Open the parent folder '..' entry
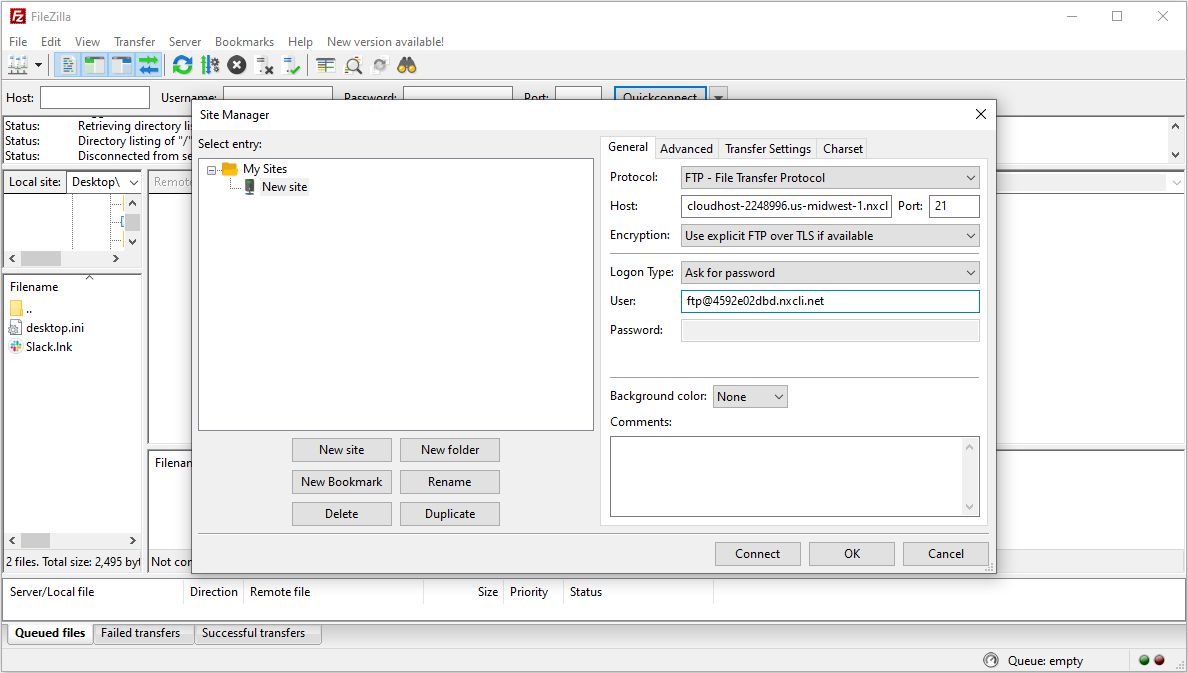The height and width of the screenshot is (673, 1188). 21,308
